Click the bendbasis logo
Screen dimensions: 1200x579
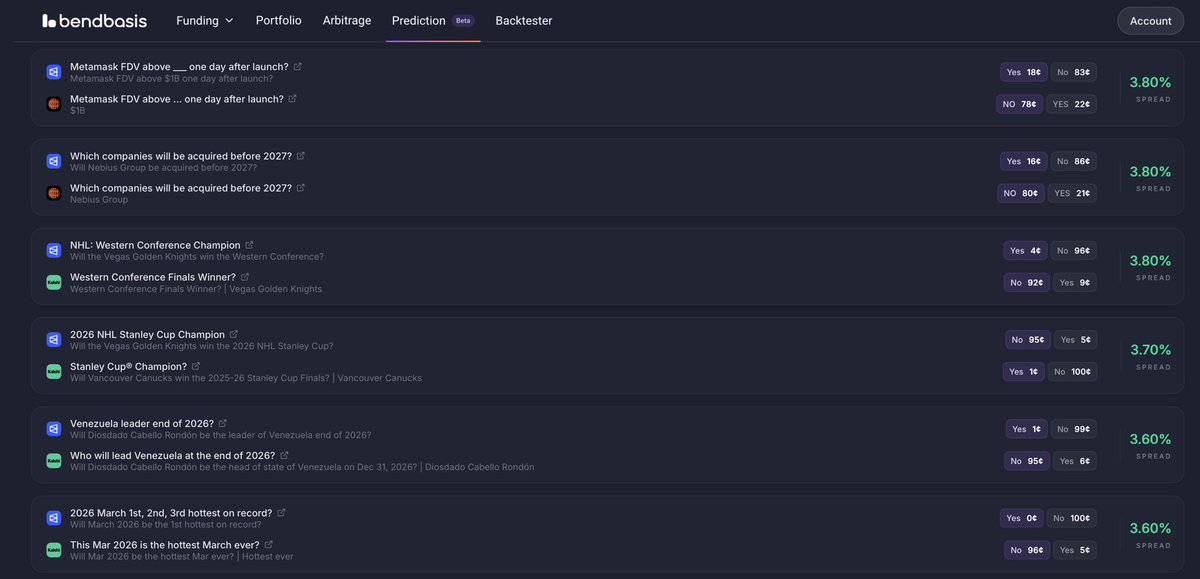click(96, 20)
